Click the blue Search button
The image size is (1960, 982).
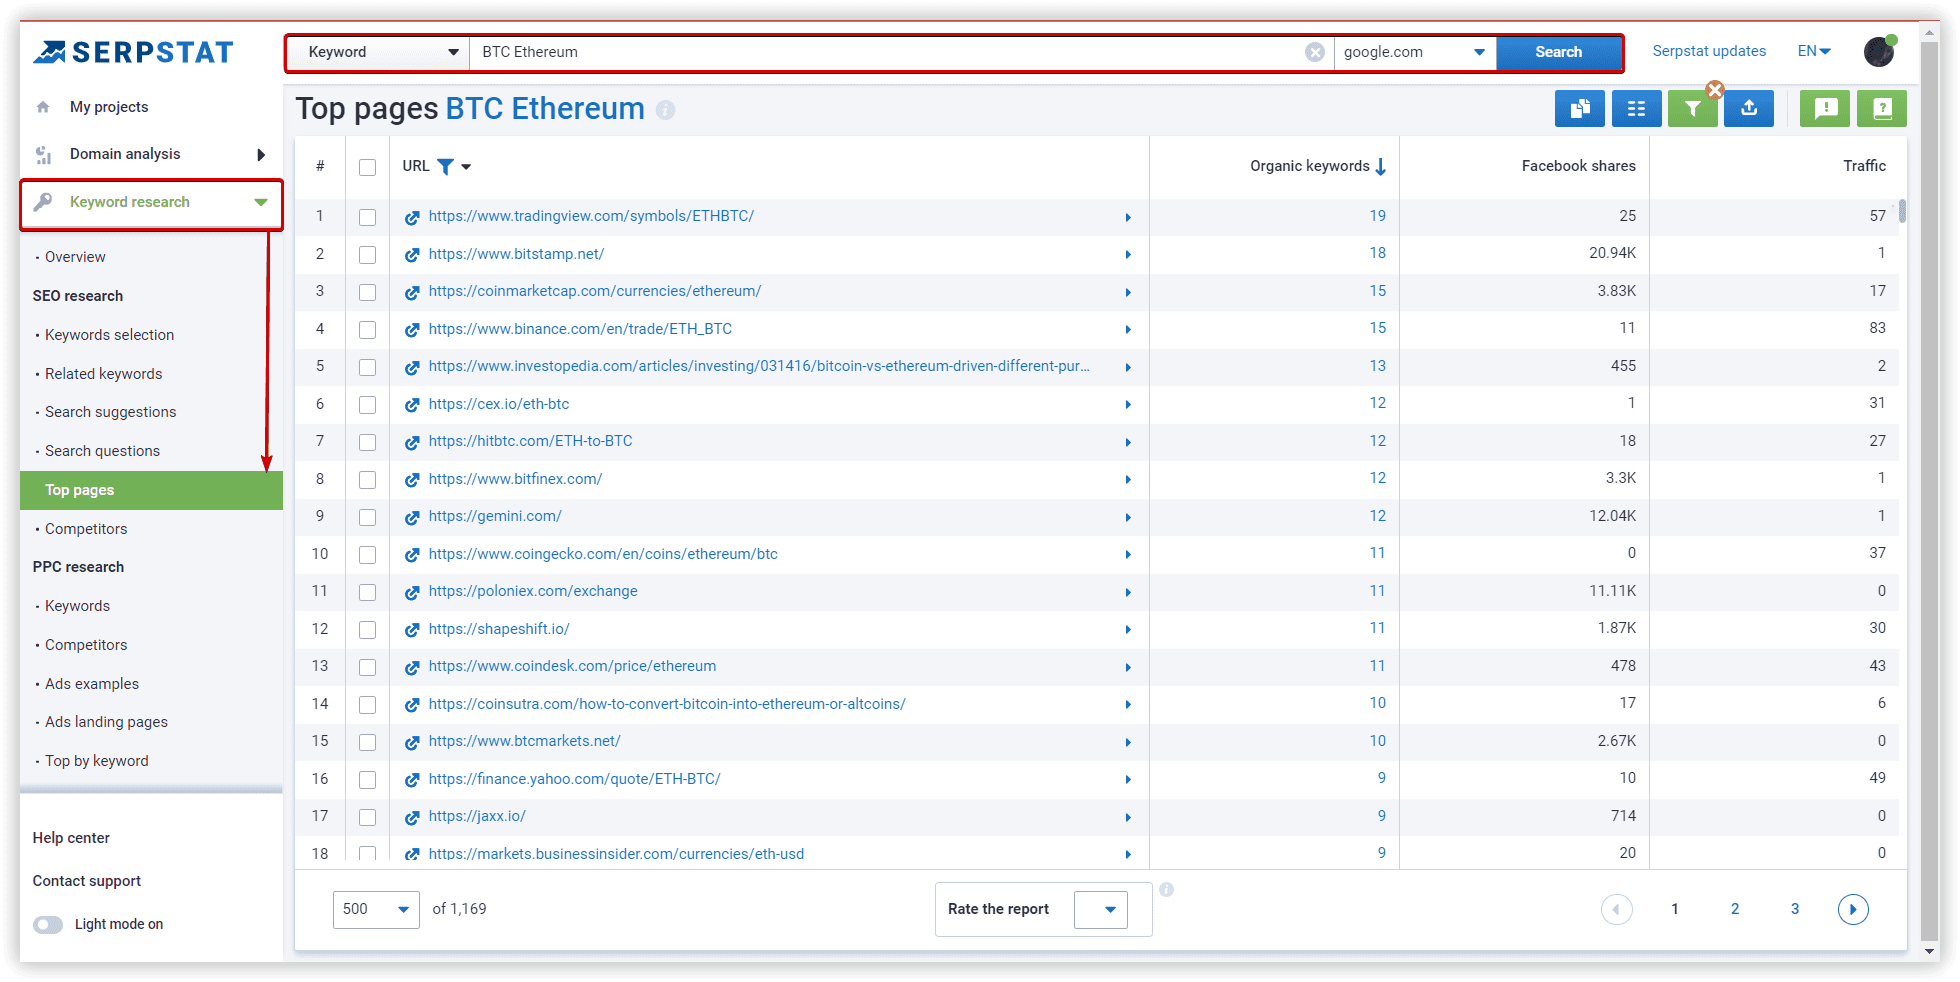[x=1558, y=52]
